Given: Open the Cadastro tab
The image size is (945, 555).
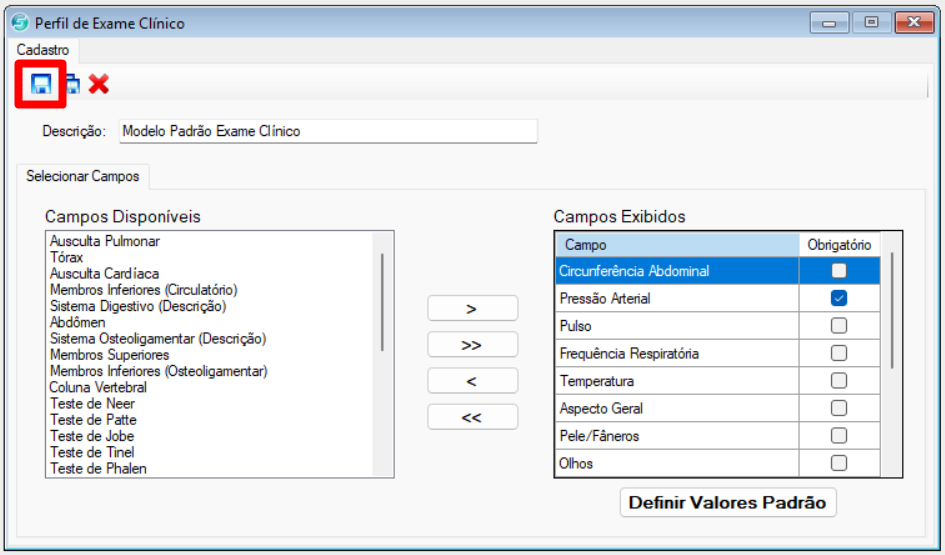Looking at the screenshot, I should (43, 50).
